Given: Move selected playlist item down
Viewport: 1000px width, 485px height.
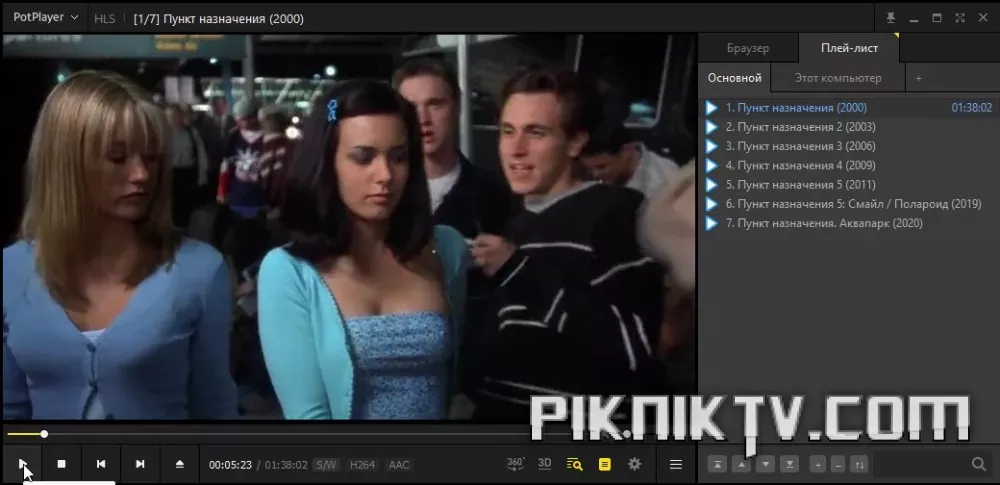Looking at the screenshot, I should pos(766,465).
